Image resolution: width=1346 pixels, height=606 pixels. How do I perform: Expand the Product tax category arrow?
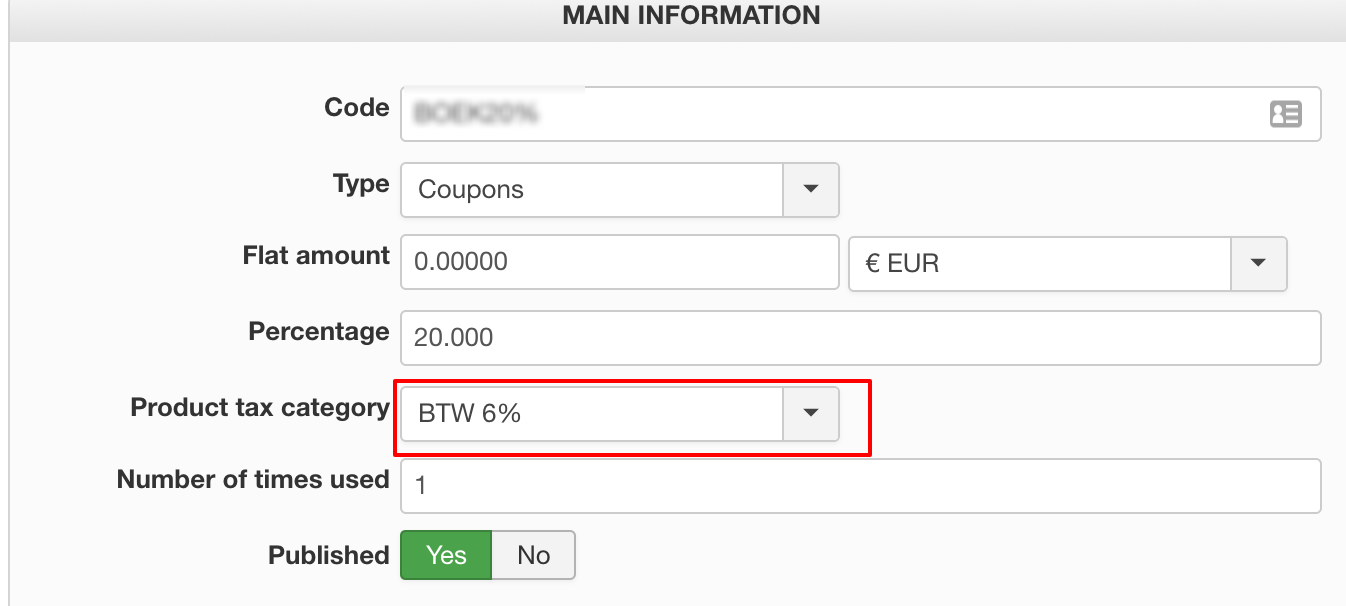(811, 413)
